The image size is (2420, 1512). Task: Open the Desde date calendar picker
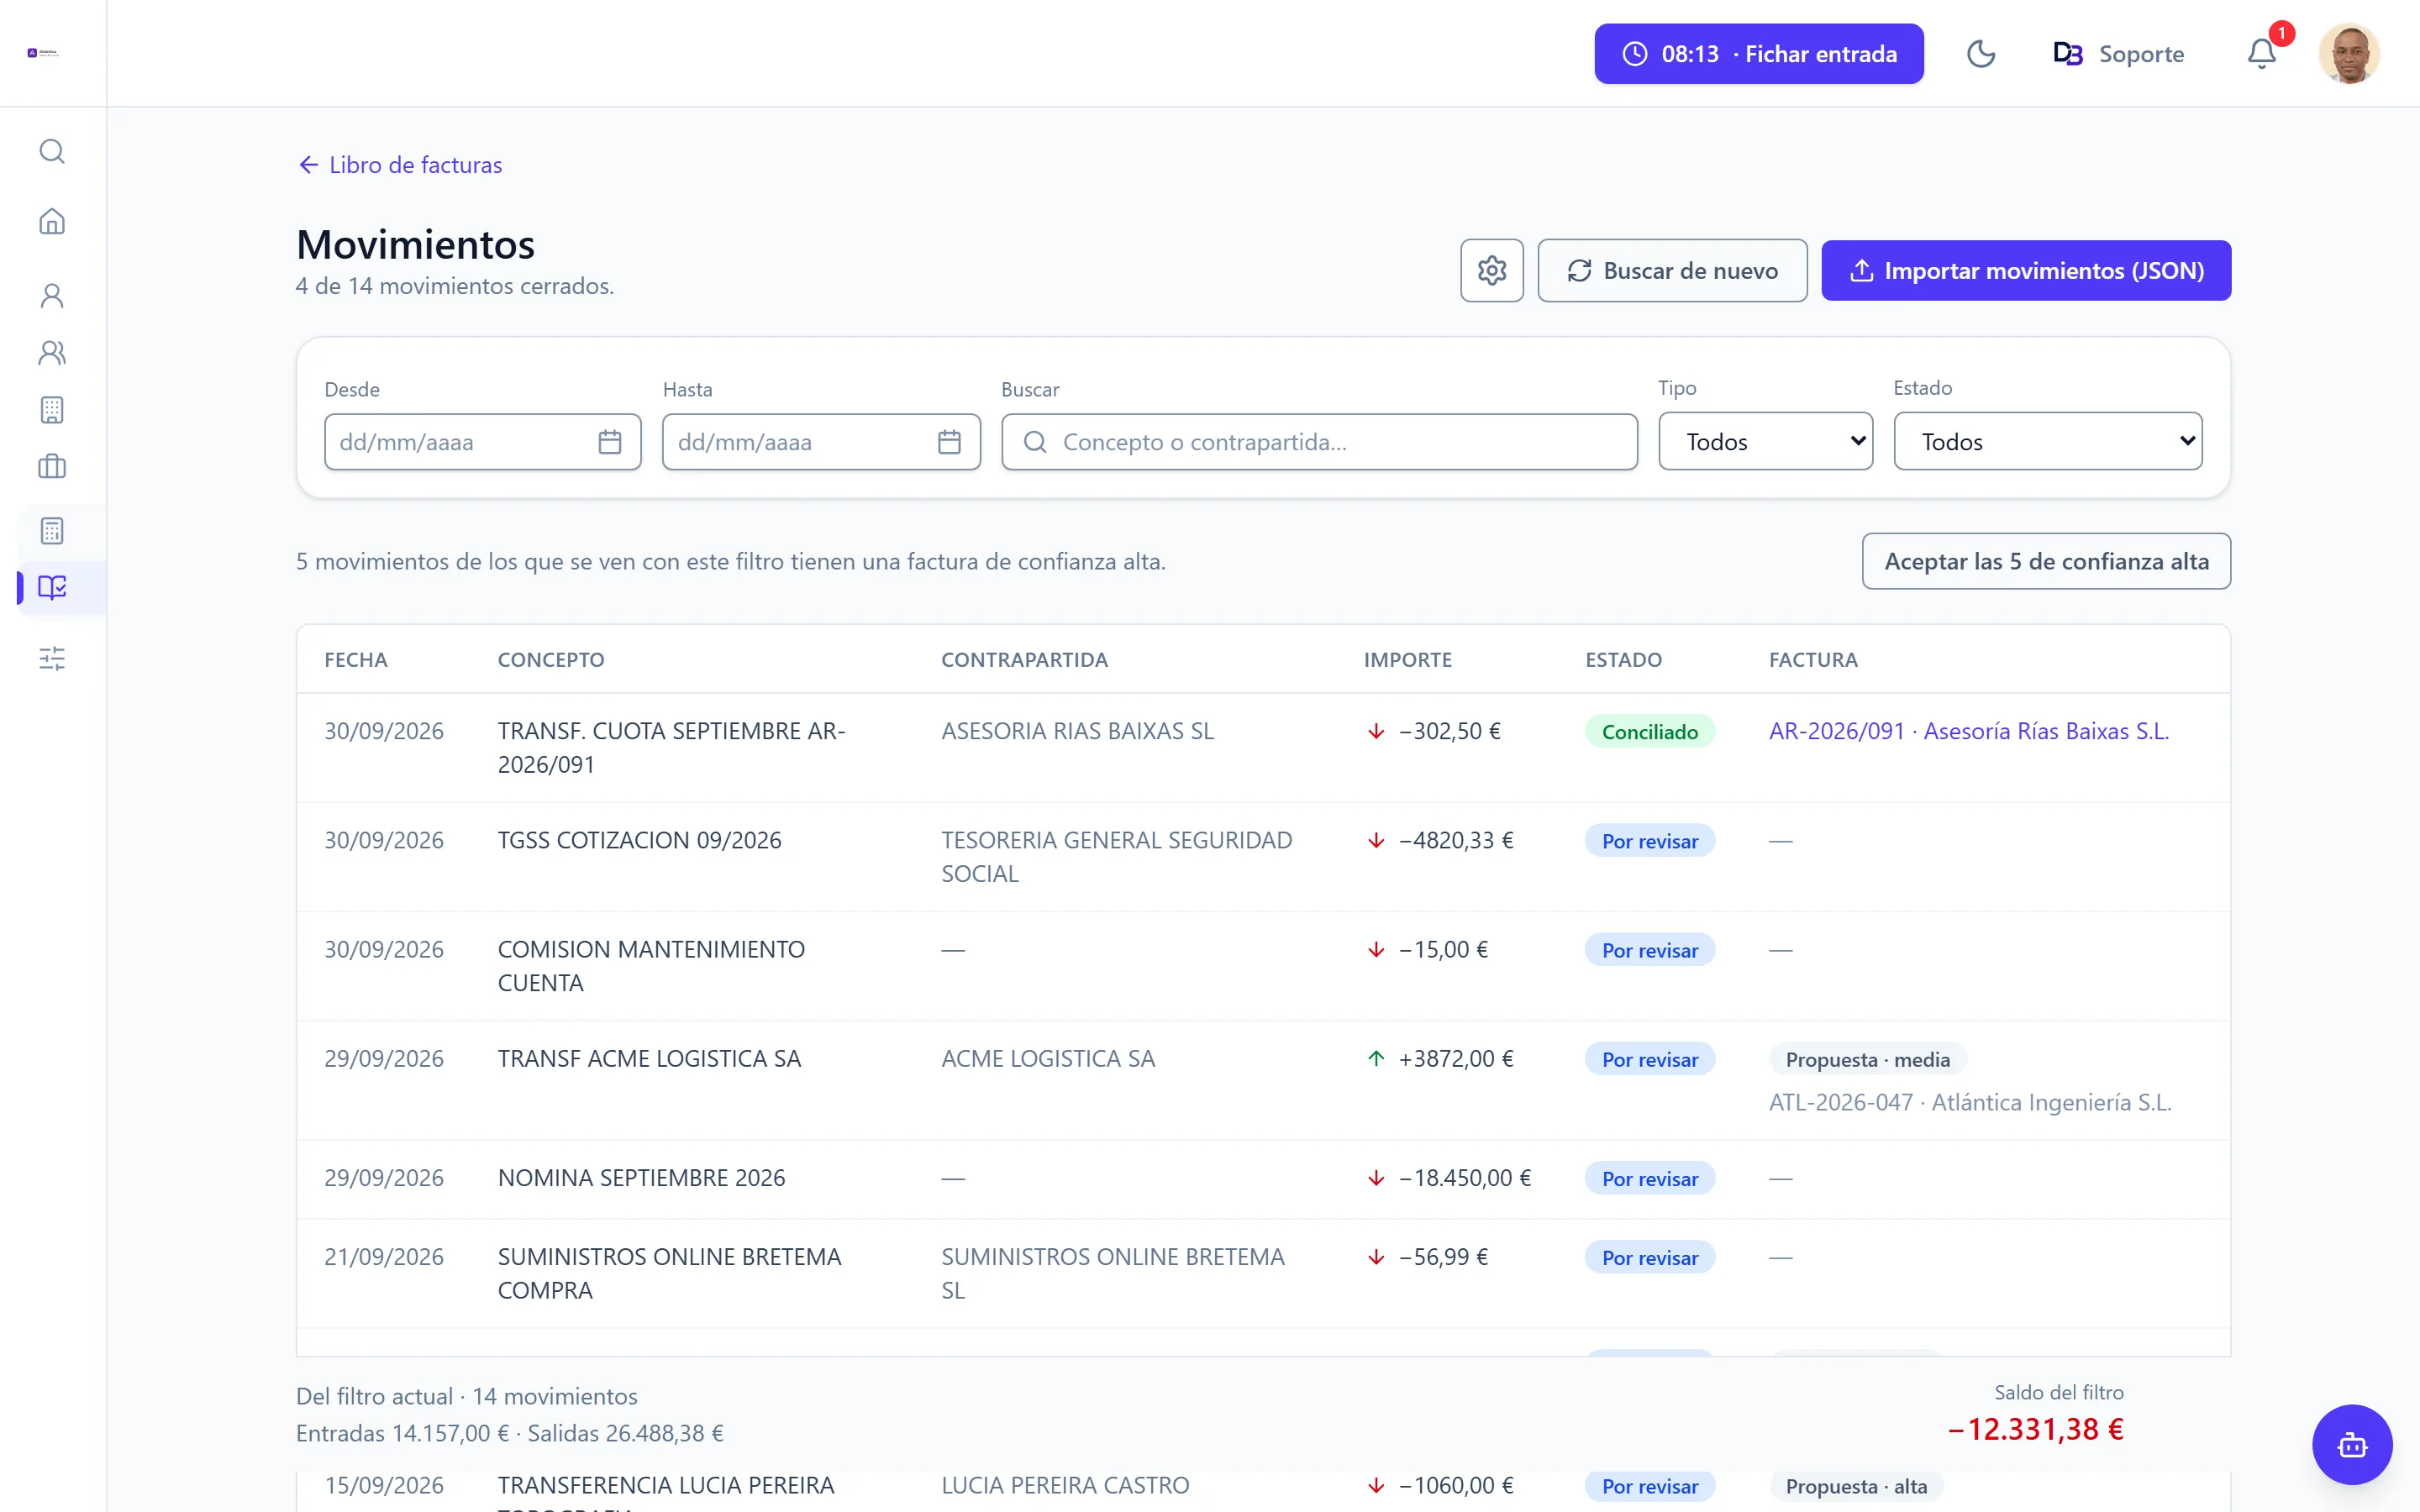[610, 442]
